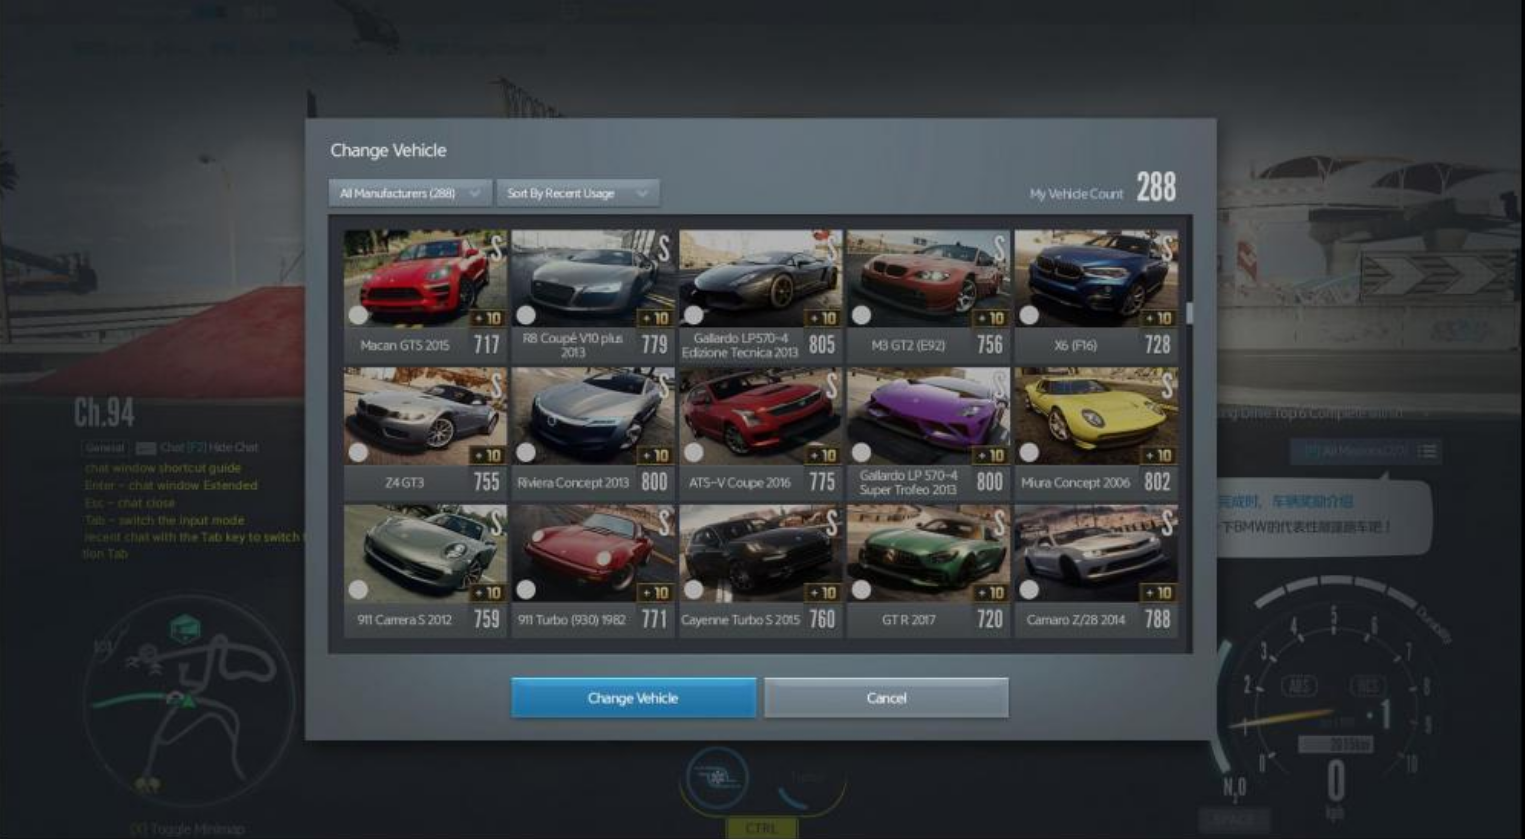Click the "M3 GT2 (E92)" vehicle name

pyautogui.click(x=908, y=346)
